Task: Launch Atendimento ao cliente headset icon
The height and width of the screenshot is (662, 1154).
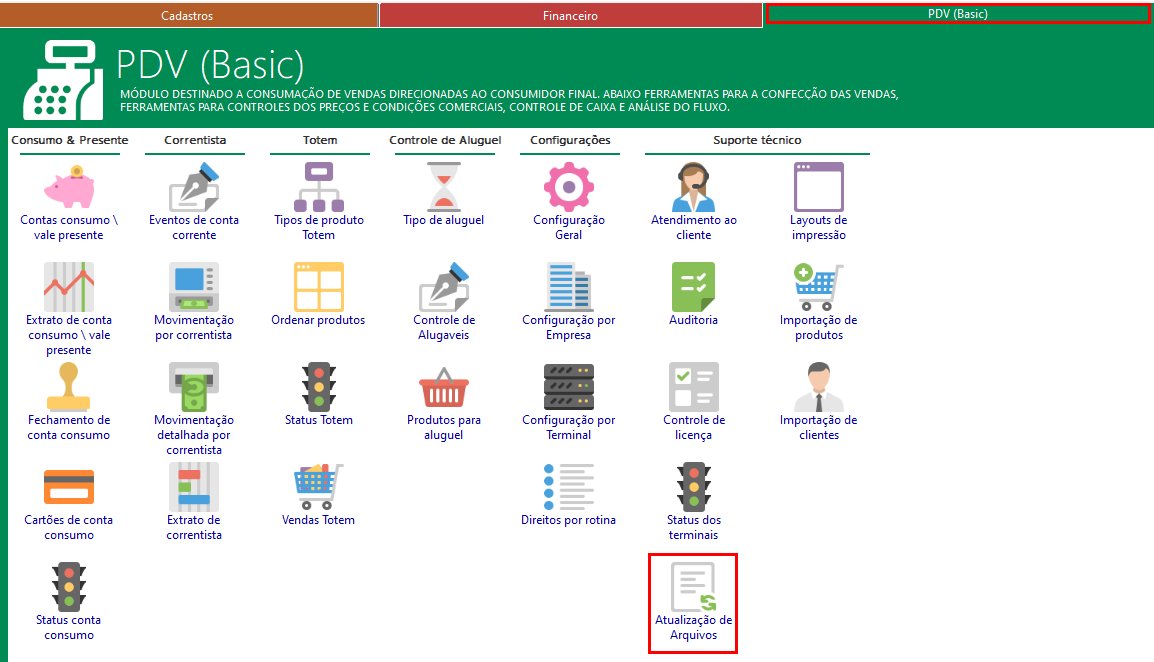Action: (x=693, y=187)
